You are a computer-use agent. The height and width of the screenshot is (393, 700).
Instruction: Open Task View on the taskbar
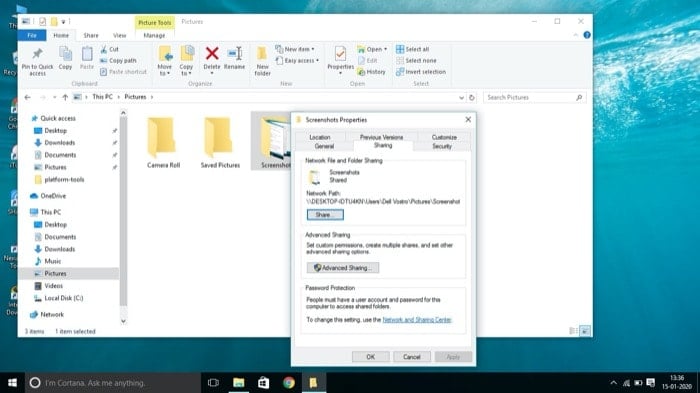point(213,383)
